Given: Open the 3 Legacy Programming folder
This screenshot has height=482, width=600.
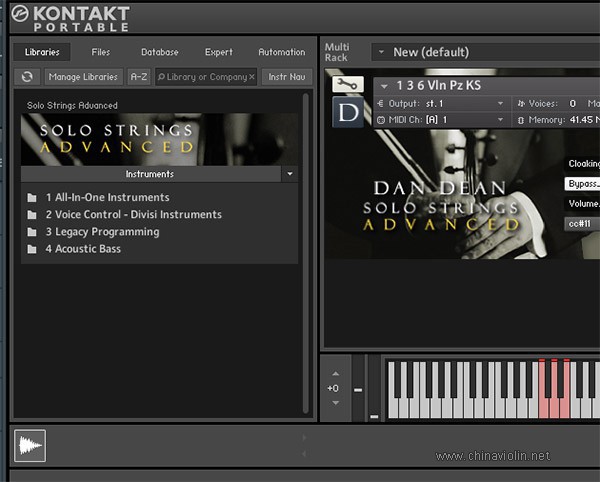Looking at the screenshot, I should (93, 232).
